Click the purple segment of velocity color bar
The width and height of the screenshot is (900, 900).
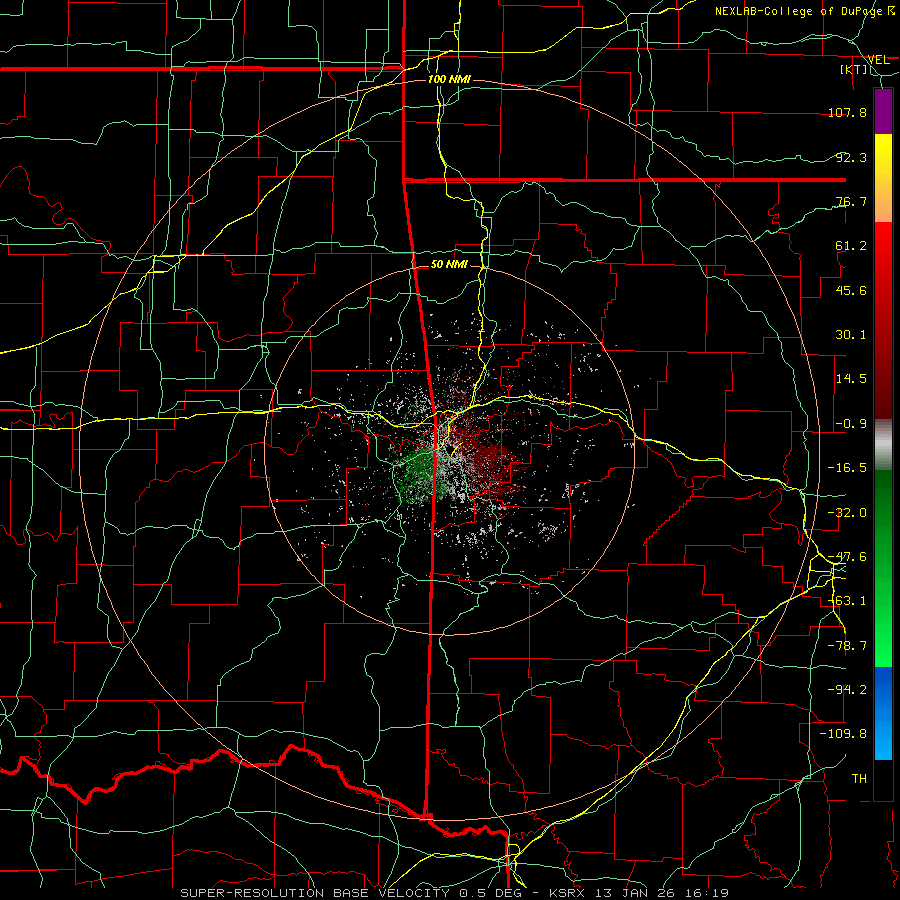[883, 112]
